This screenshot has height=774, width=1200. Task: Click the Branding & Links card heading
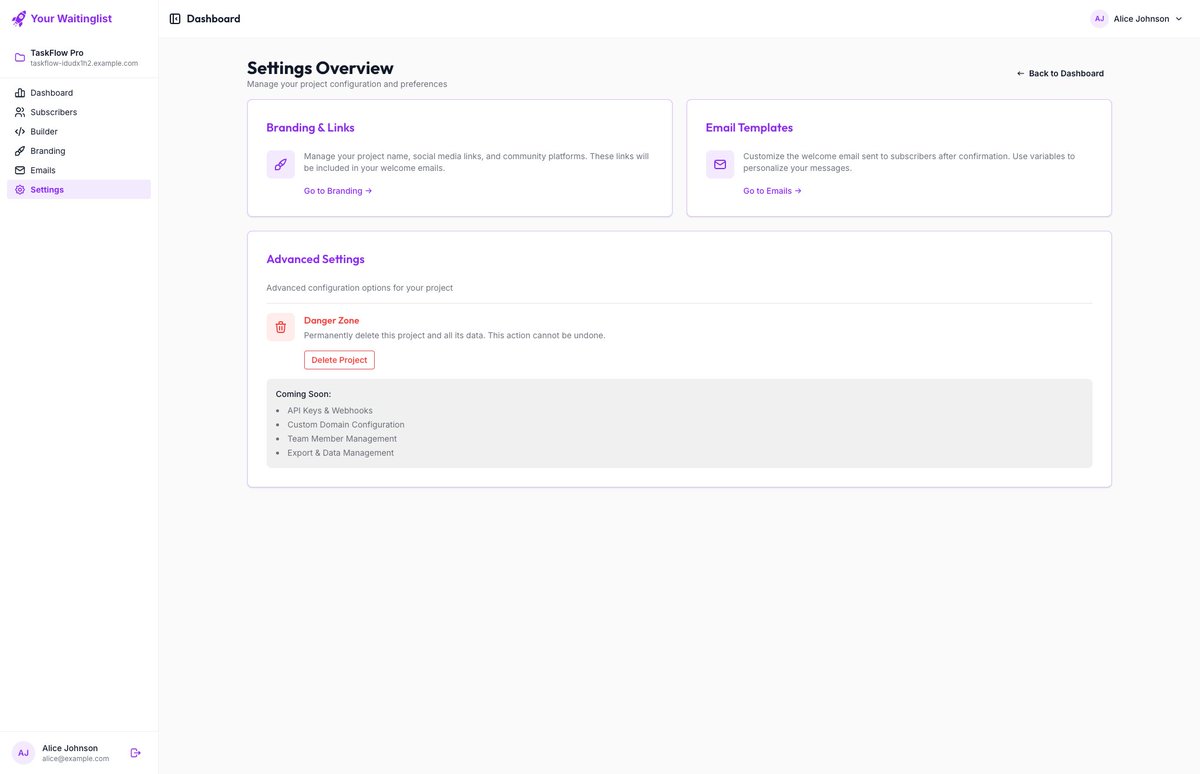pyautogui.click(x=310, y=128)
